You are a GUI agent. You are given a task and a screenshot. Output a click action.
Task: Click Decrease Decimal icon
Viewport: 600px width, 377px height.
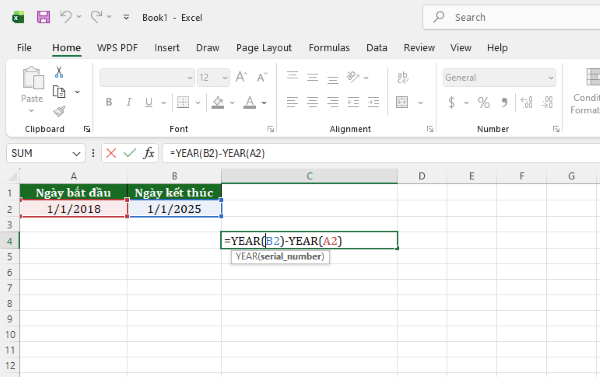pos(547,102)
